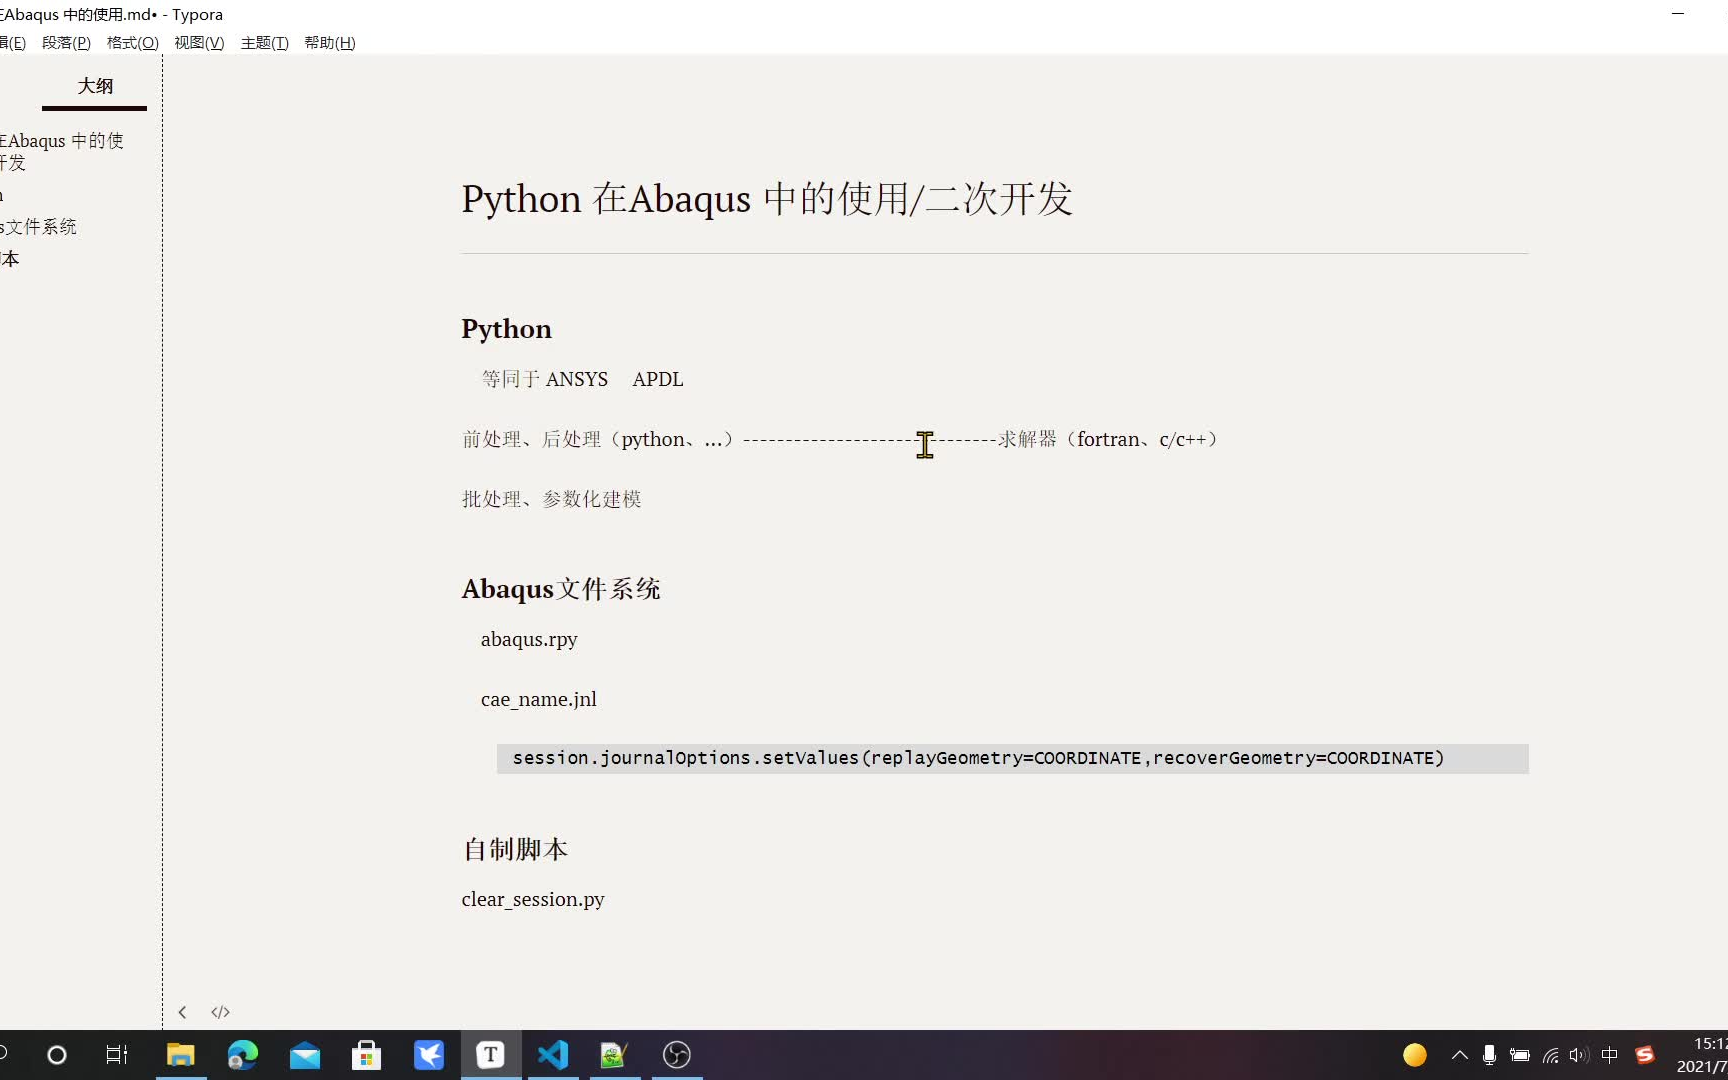Open Microsoft Edge from the taskbar
The image size is (1728, 1080).
(242, 1055)
